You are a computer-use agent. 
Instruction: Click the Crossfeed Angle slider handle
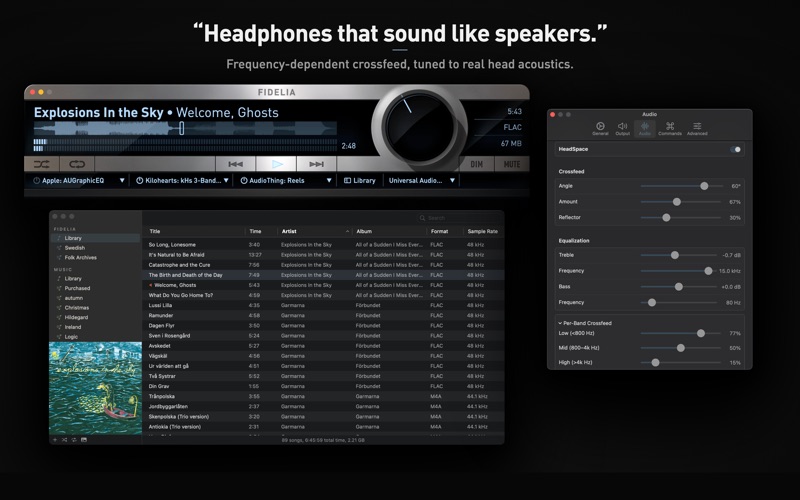[704, 186]
